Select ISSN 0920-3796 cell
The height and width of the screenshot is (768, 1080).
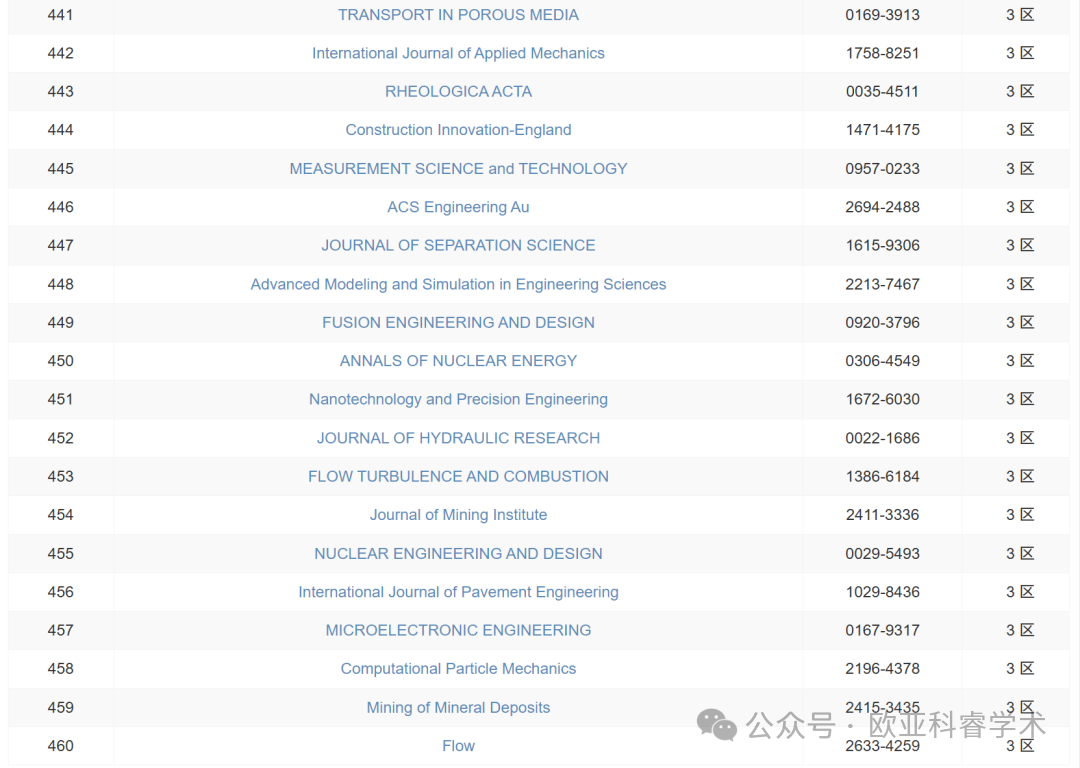pos(882,322)
